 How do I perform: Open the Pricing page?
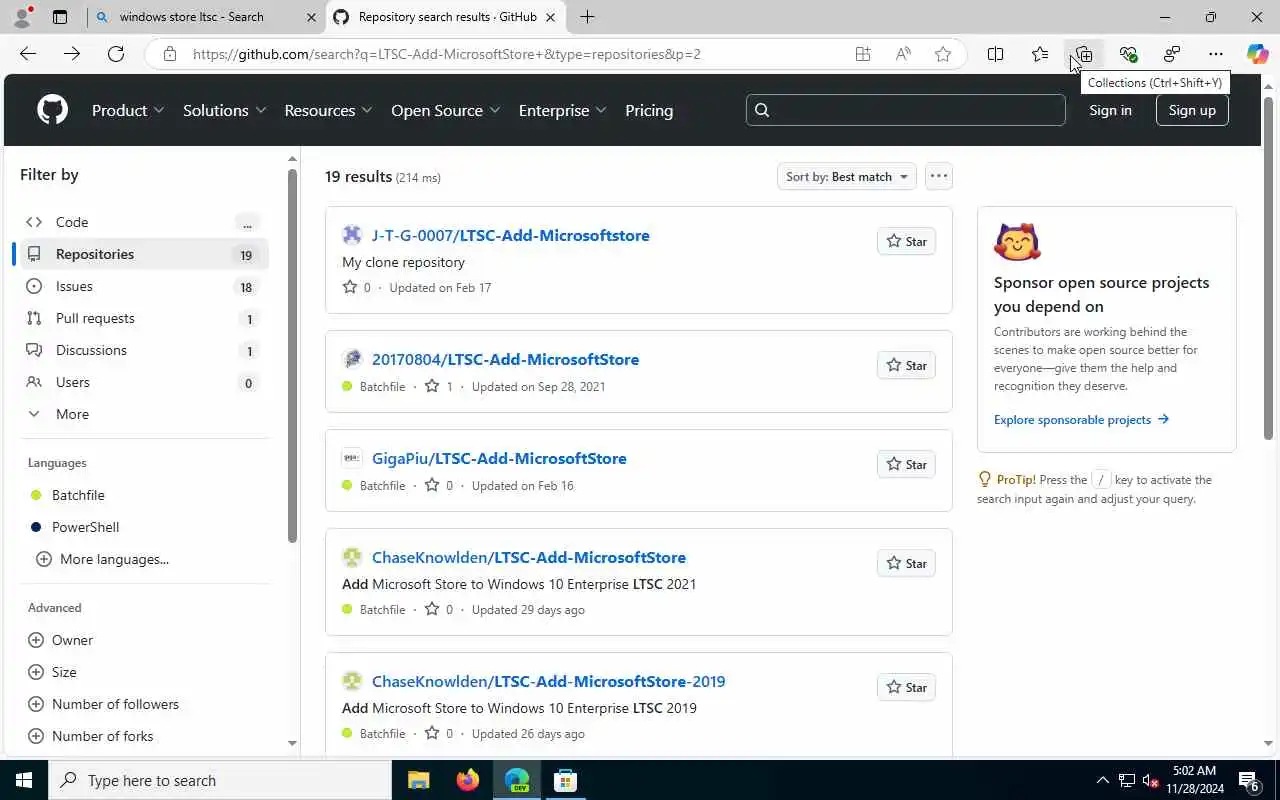click(x=649, y=110)
